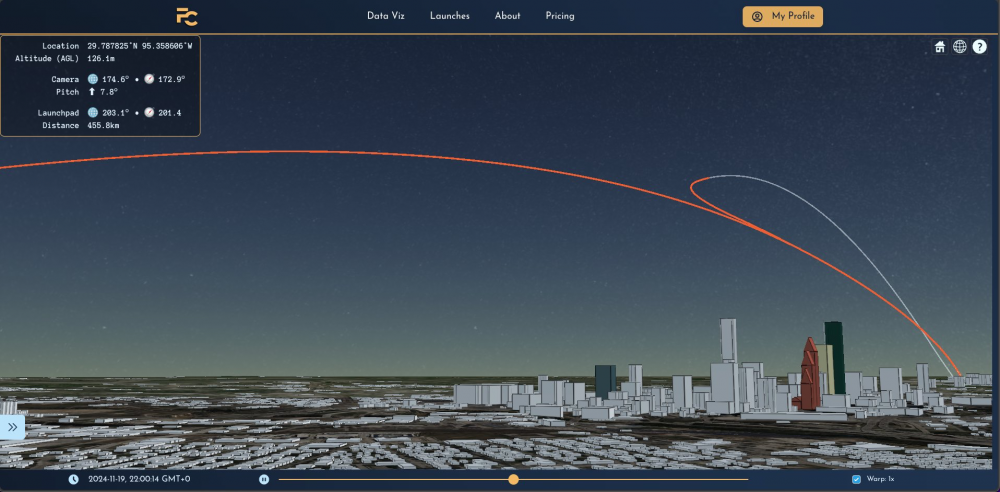Click the Camera row compass icon

tap(149, 79)
